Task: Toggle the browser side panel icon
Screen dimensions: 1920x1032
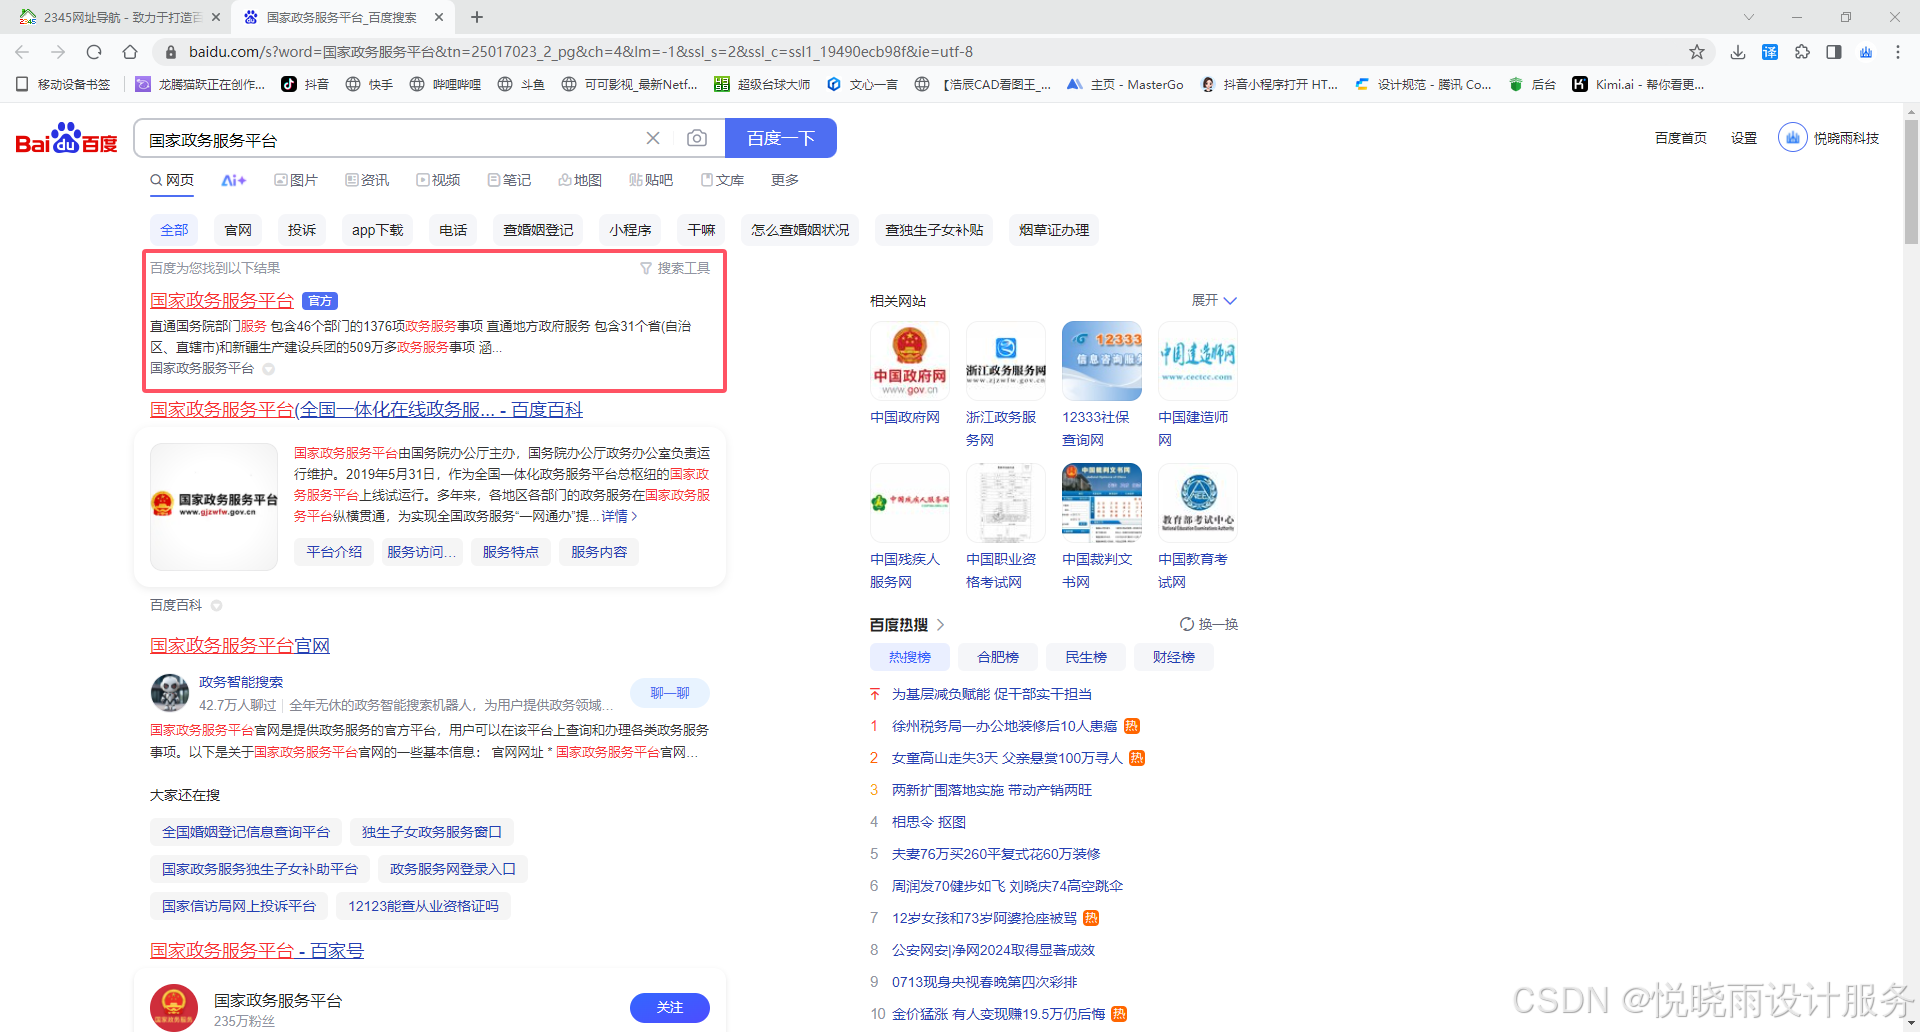Action: pyautogui.click(x=1834, y=52)
